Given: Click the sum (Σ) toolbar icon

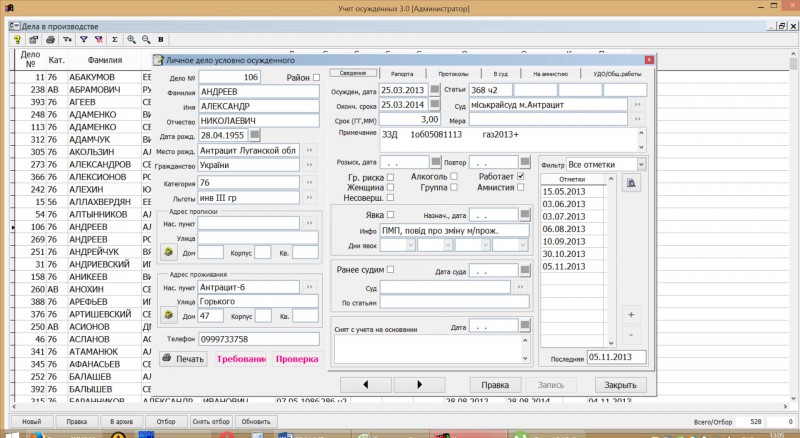Looking at the screenshot, I should tap(114, 39).
